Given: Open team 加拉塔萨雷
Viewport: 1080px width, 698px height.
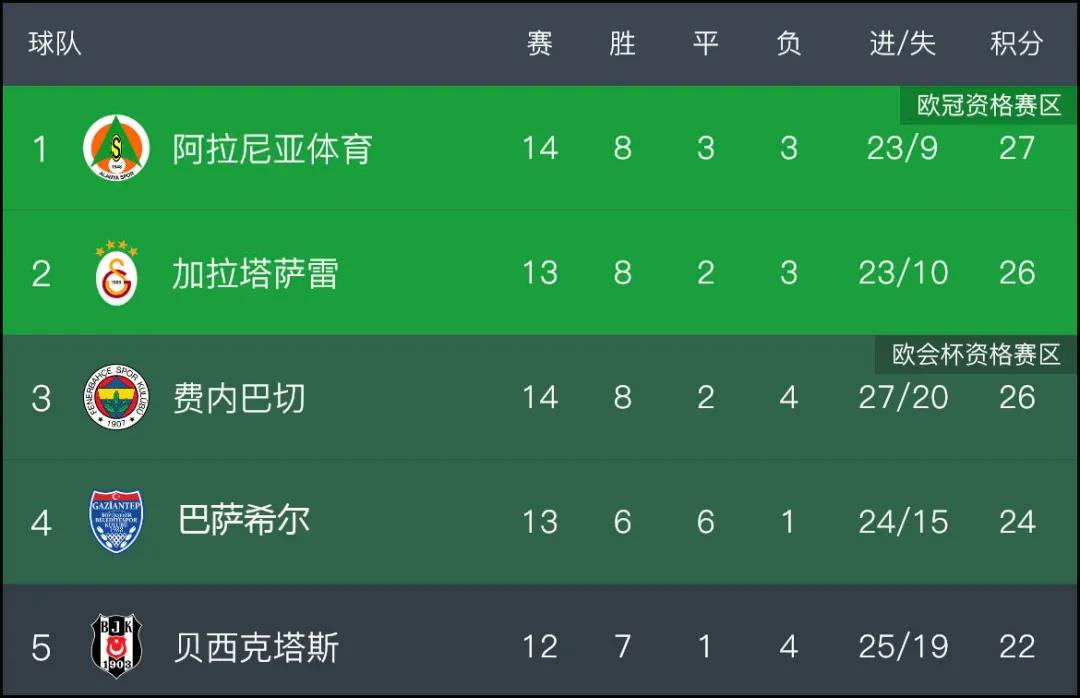Looking at the screenshot, I should coord(255,274).
